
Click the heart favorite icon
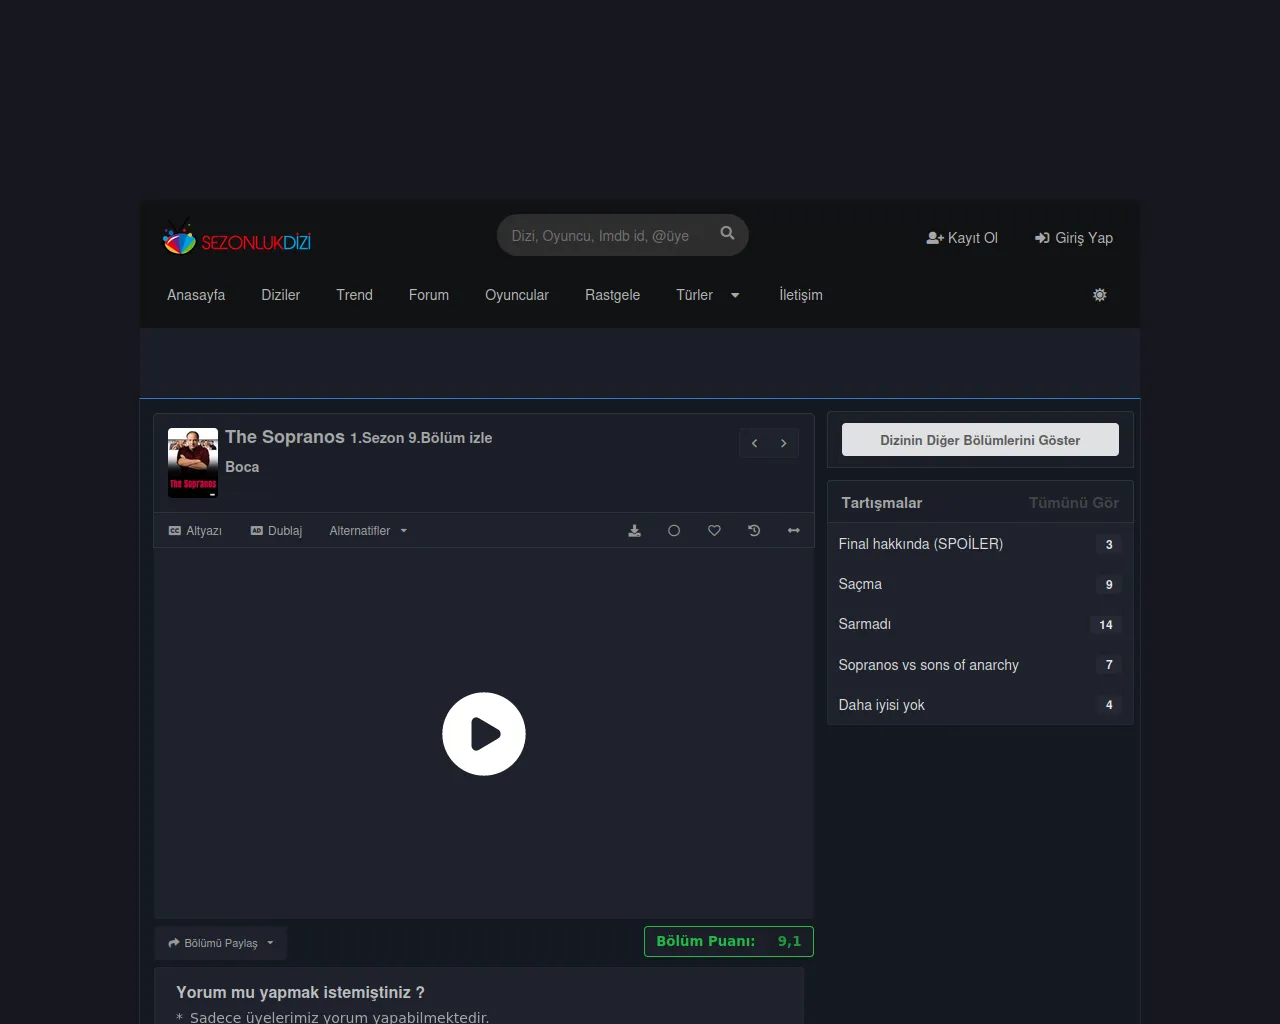click(x=714, y=531)
